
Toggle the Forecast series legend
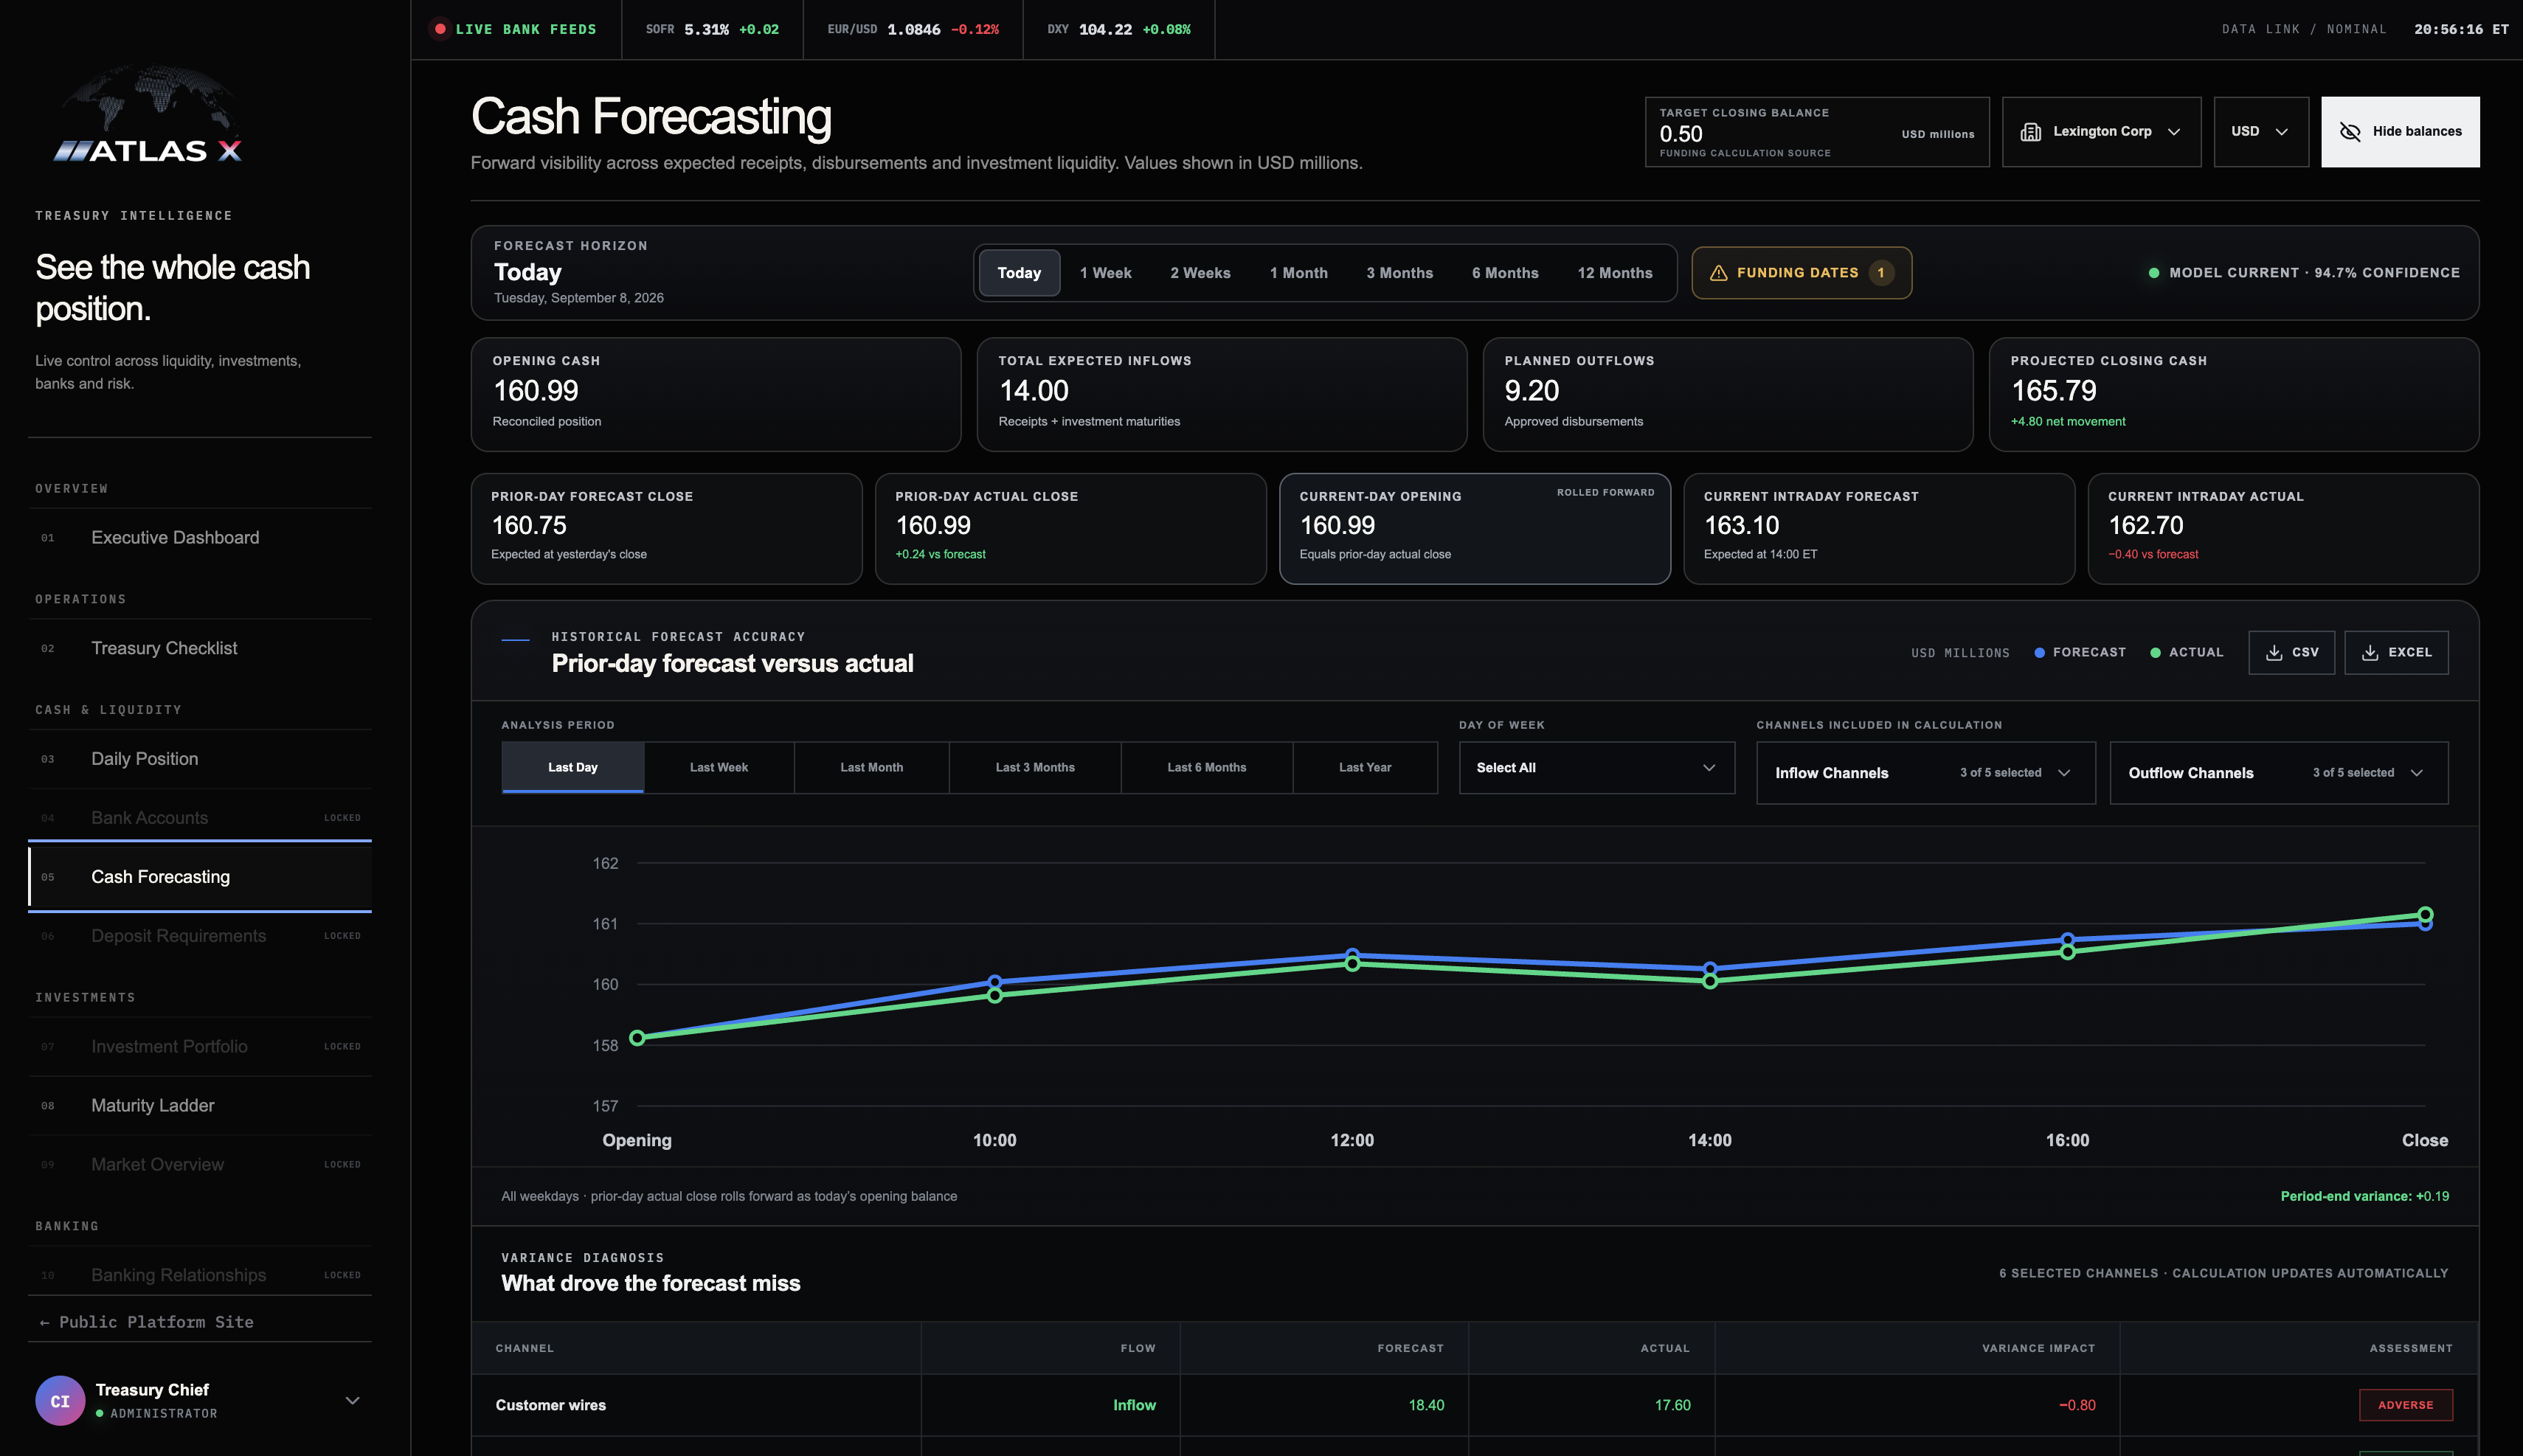(2080, 652)
